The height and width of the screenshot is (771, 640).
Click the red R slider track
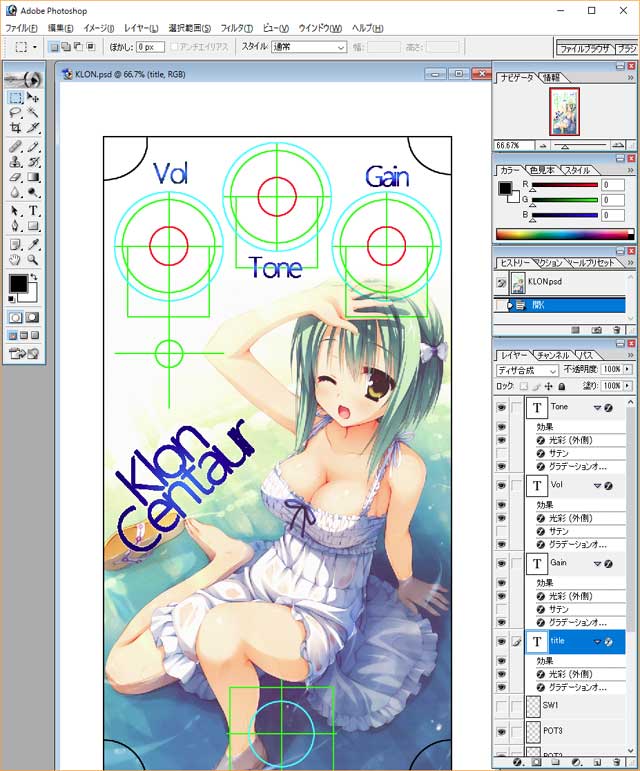[565, 185]
